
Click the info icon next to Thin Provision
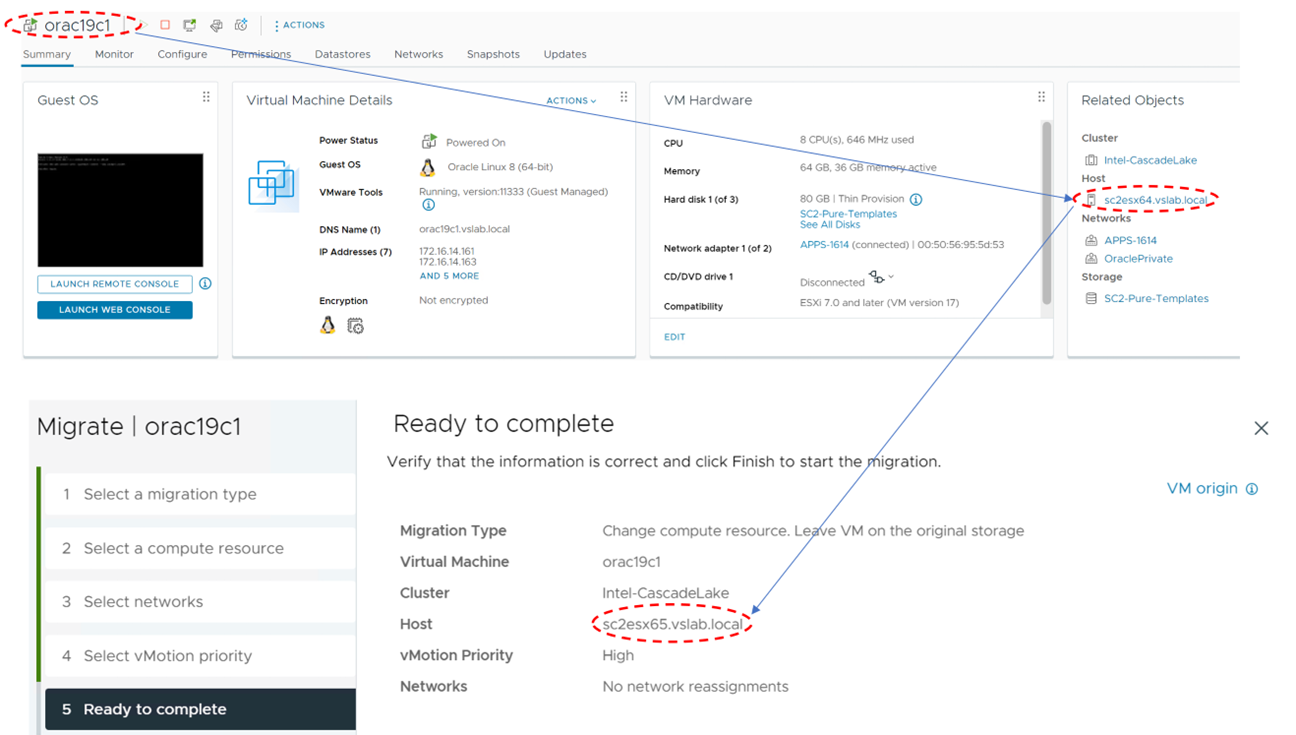point(916,199)
